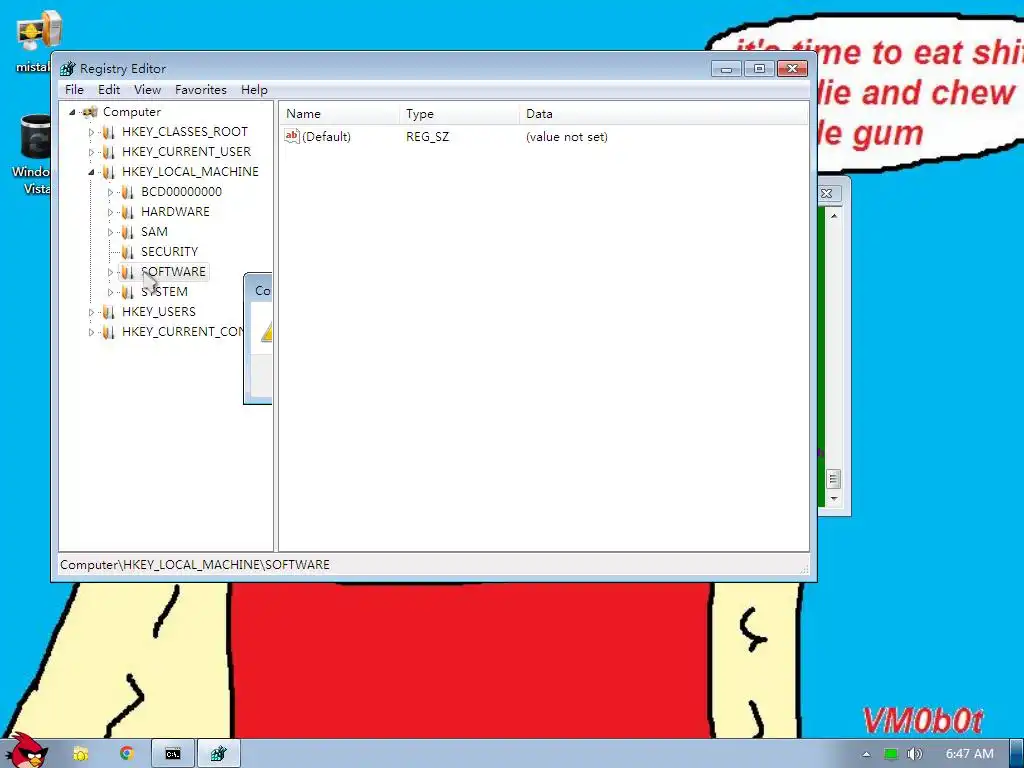This screenshot has width=1024, height=768.
Task: Click the Name column header
Action: pyautogui.click(x=340, y=114)
